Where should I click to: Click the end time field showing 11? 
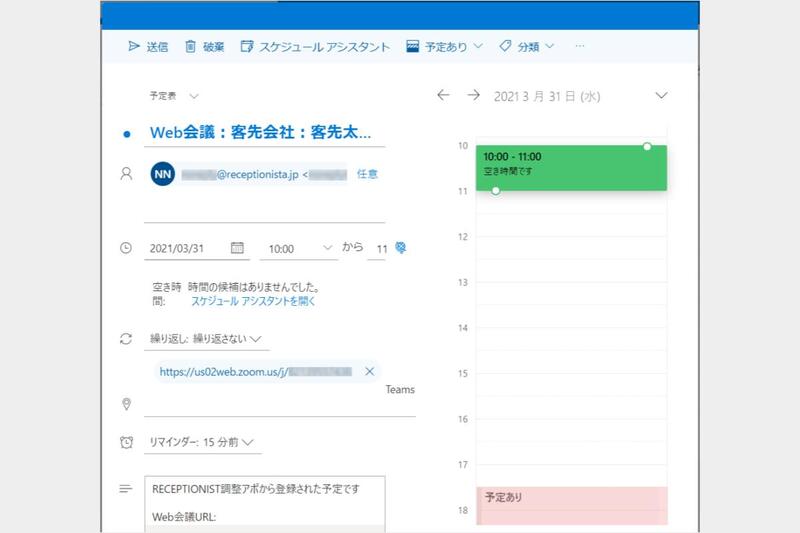point(377,248)
